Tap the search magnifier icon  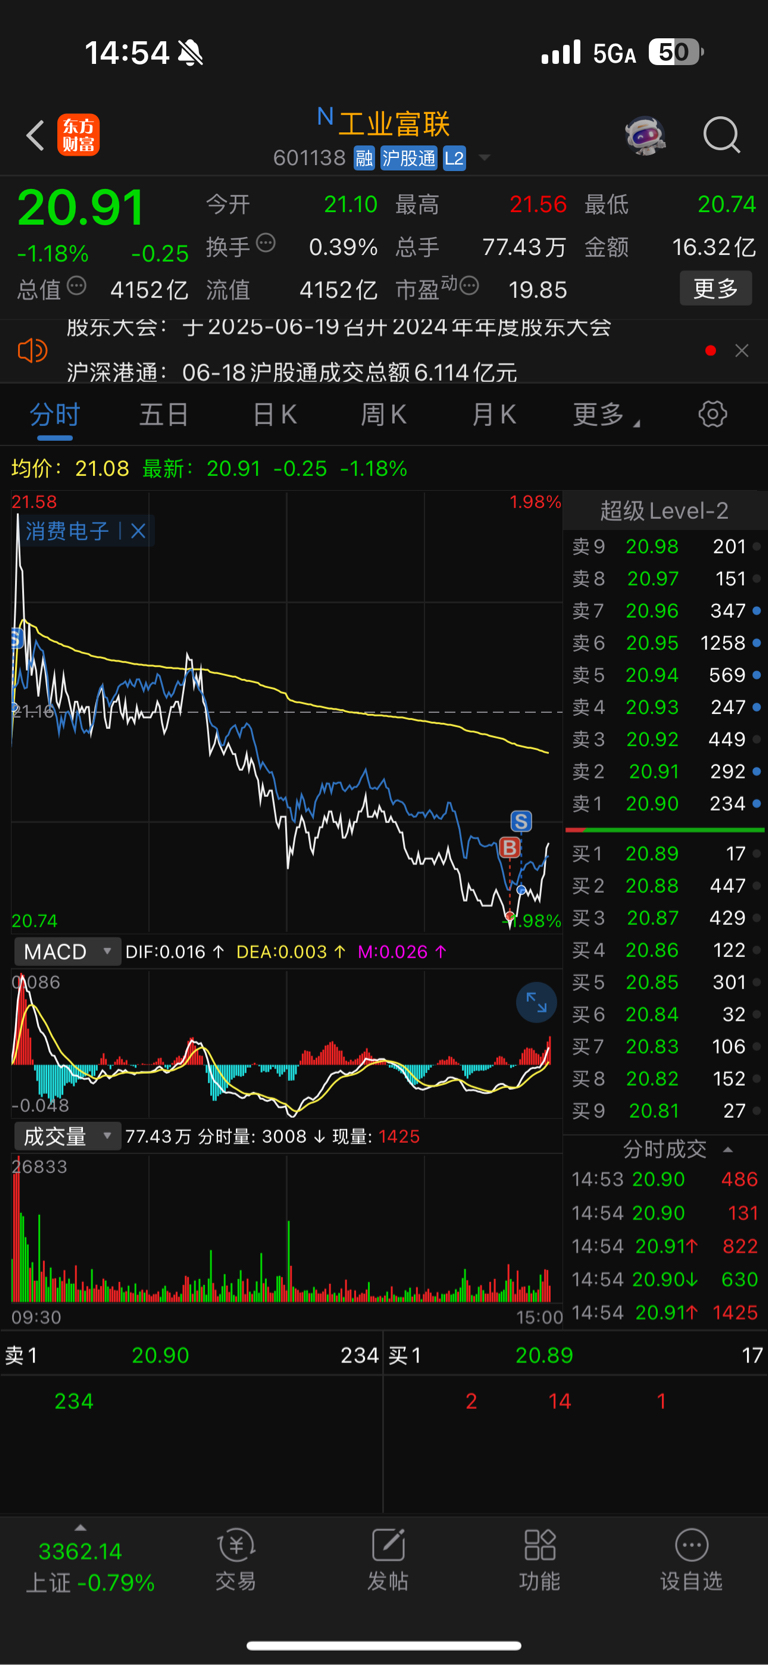tap(721, 134)
